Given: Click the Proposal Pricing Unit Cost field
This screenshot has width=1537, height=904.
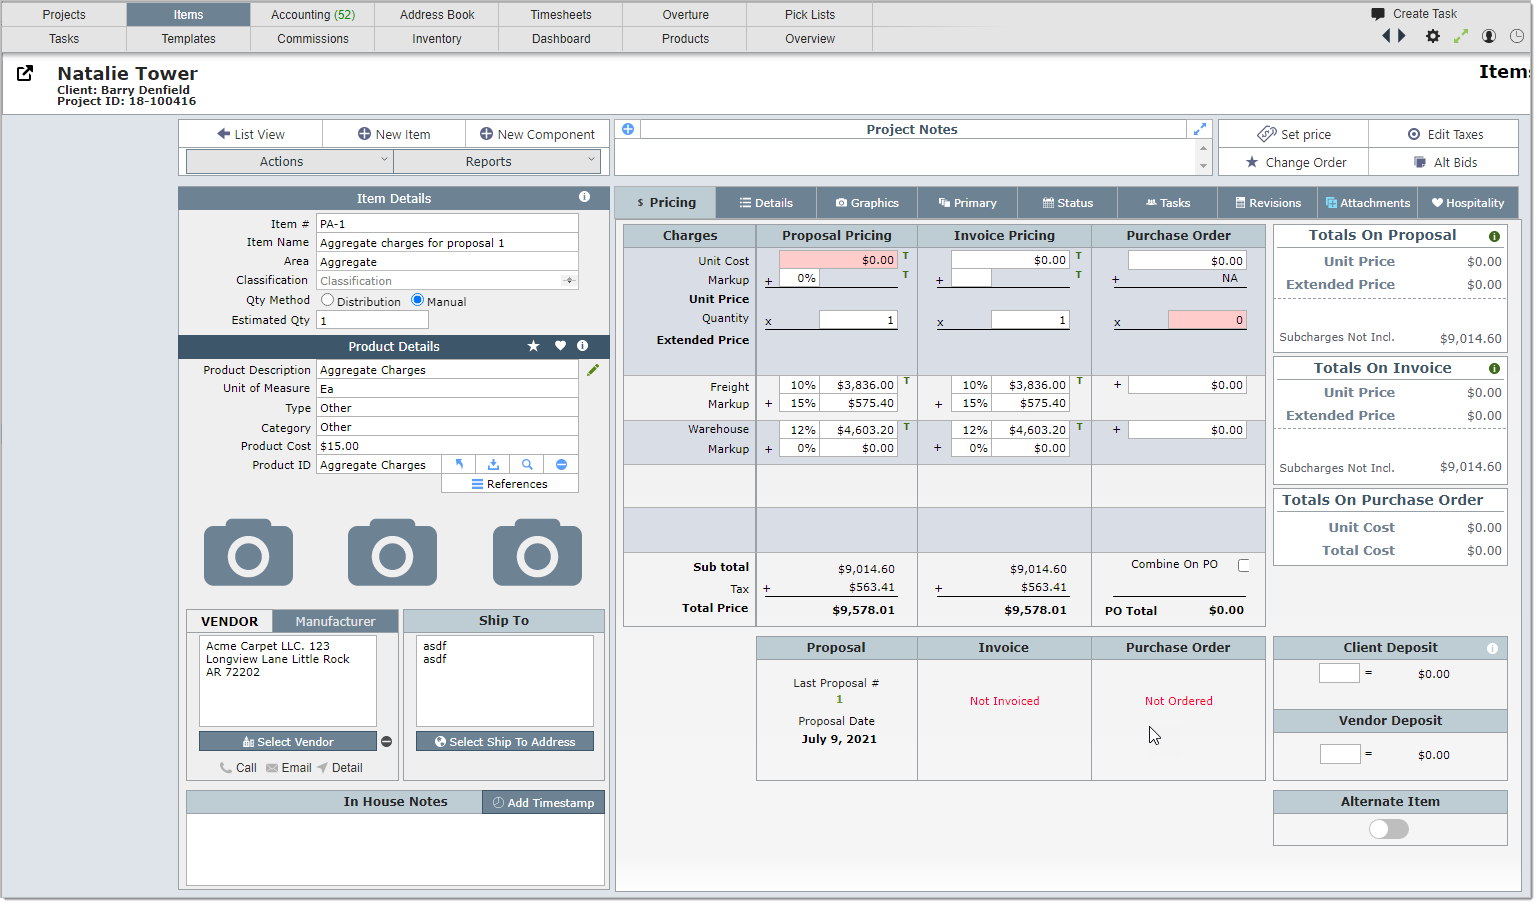Looking at the screenshot, I should (x=838, y=260).
